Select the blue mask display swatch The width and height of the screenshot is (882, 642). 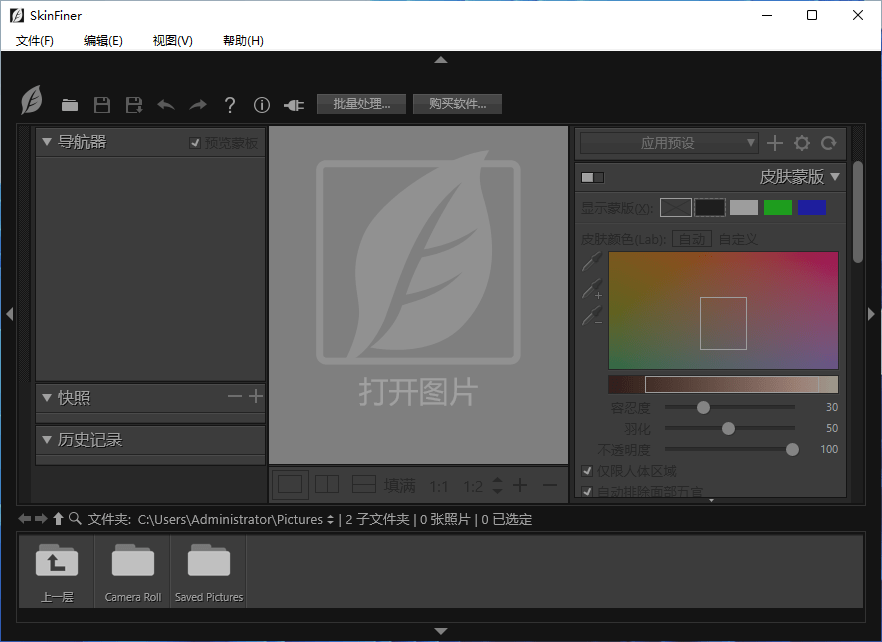coord(812,208)
